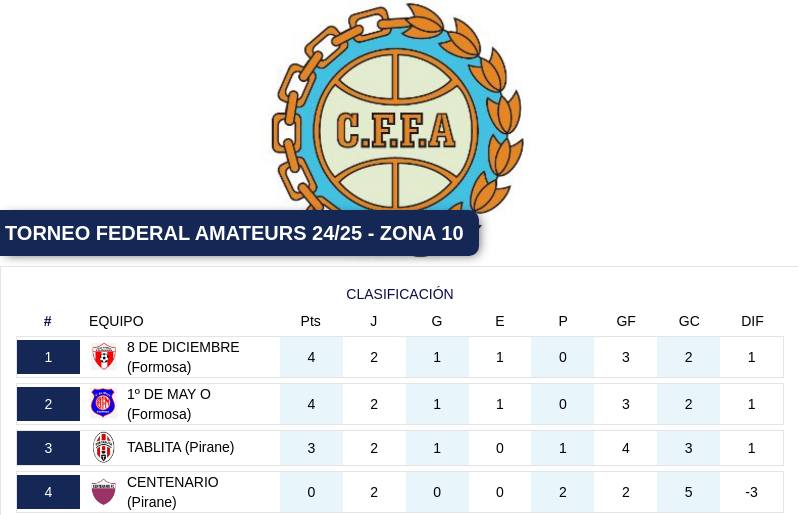Screen dimensions: 798x515
Task: Open TABLITA (Pirane) team name
Action: coord(181,447)
